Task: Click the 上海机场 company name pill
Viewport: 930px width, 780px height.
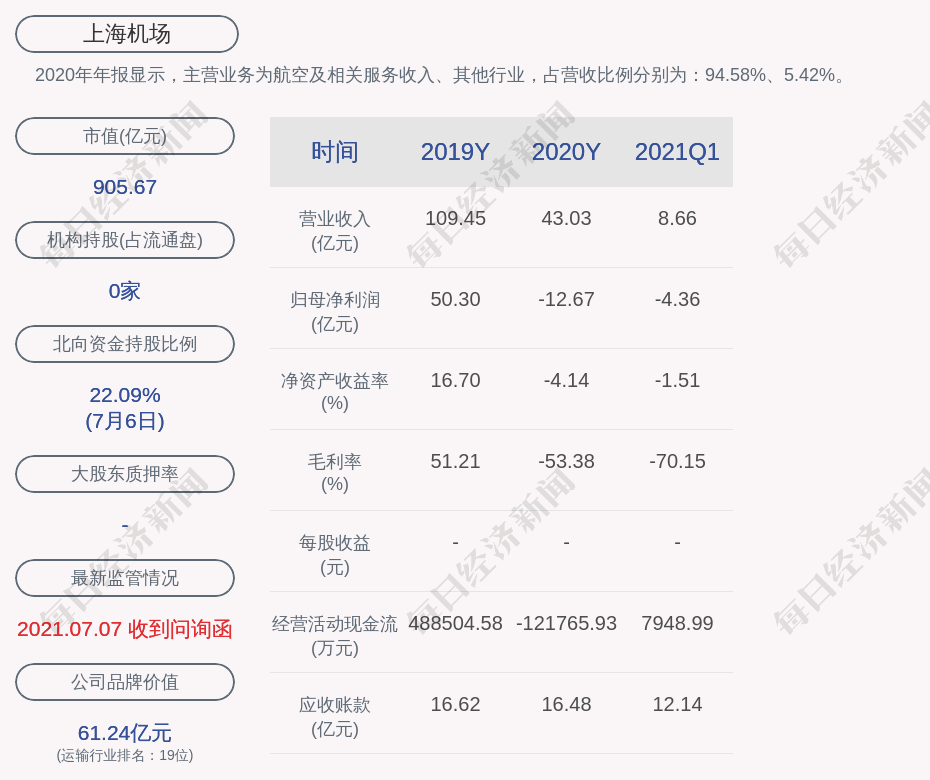Action: pyautogui.click(x=126, y=34)
